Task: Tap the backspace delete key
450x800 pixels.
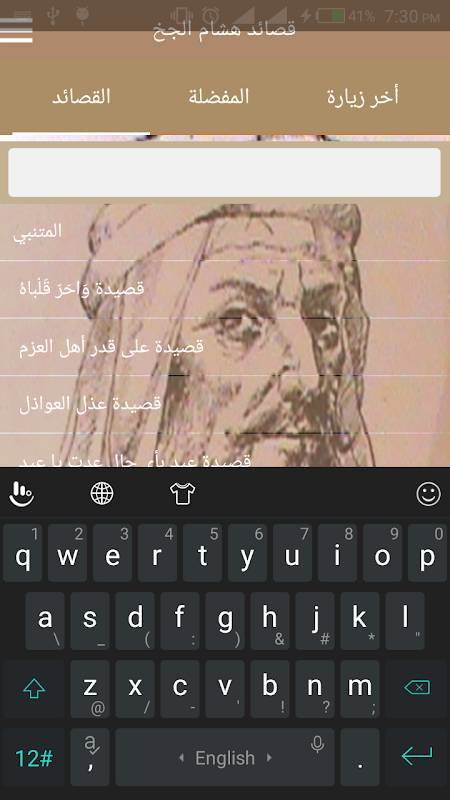Action: click(417, 688)
